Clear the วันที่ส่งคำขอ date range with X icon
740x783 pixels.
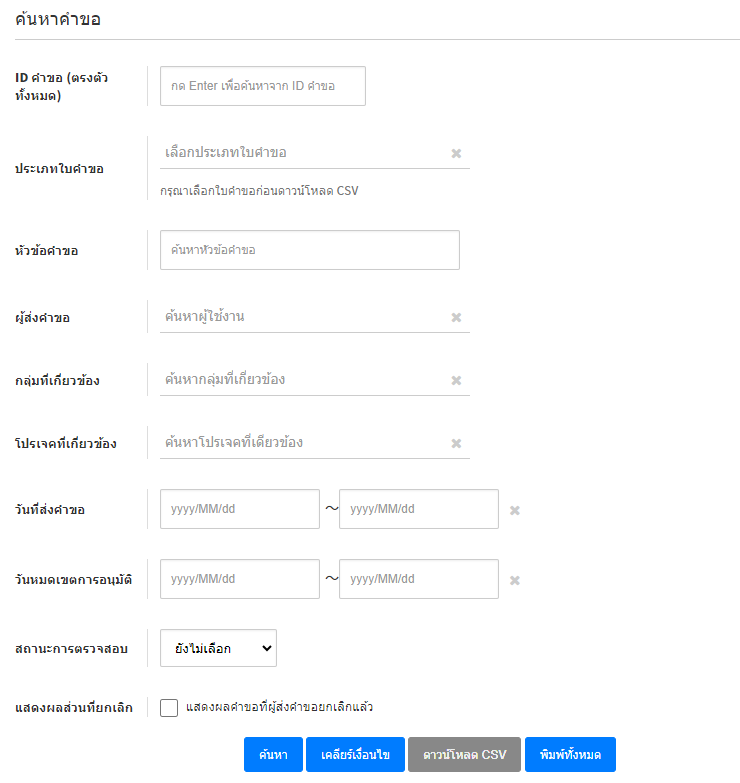click(x=515, y=510)
